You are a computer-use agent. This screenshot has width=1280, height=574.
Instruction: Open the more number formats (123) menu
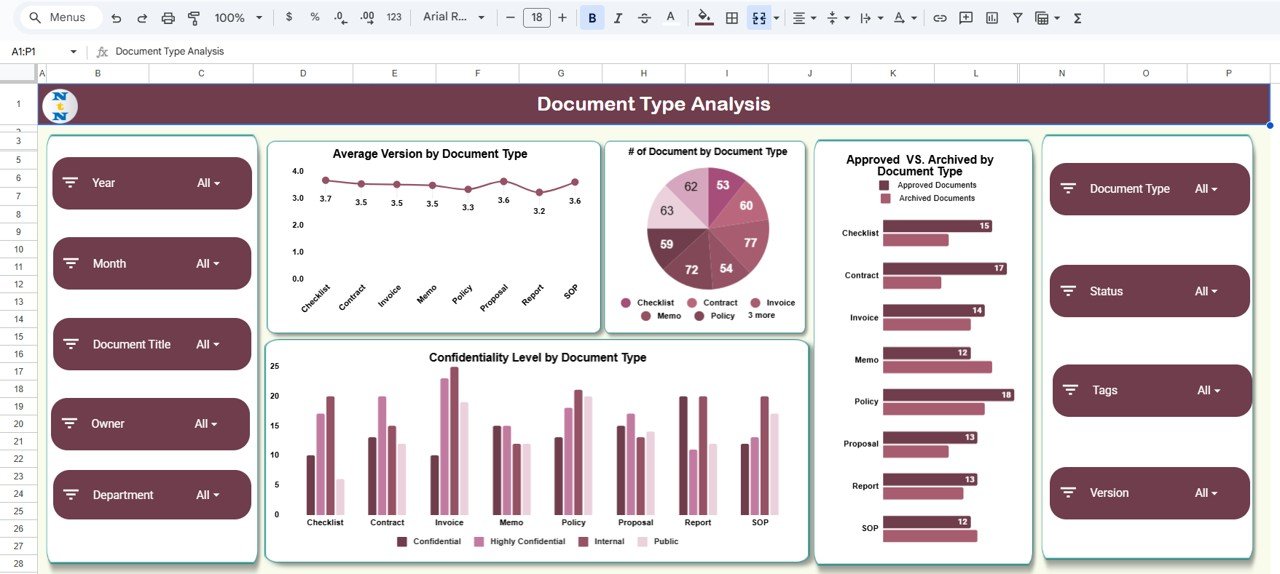[394, 18]
